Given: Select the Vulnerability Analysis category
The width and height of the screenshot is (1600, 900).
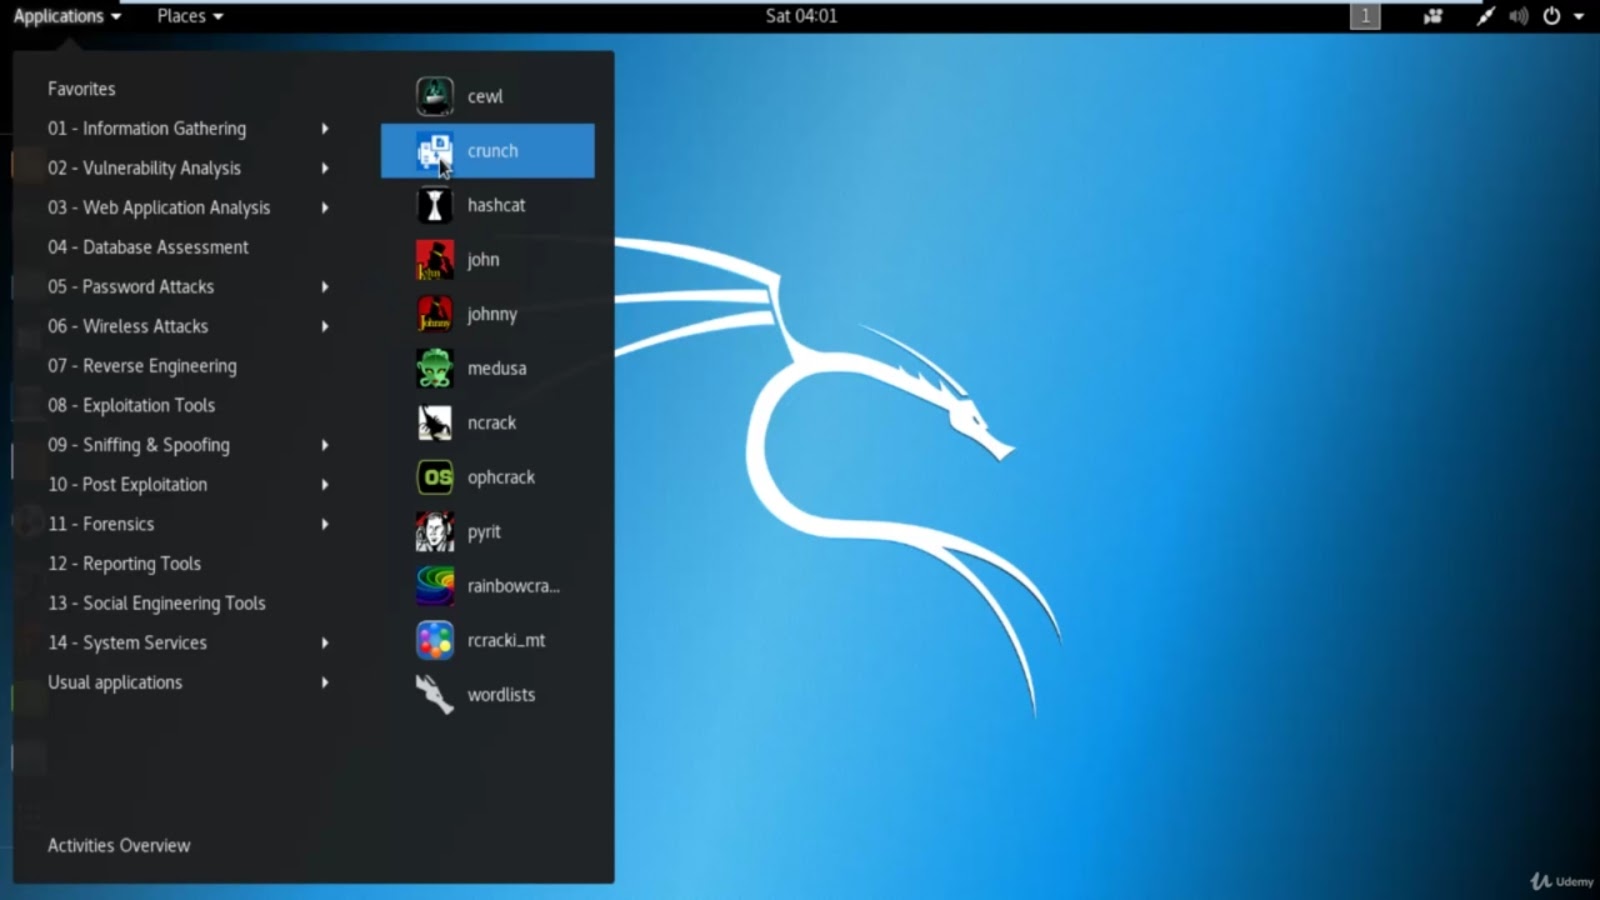Looking at the screenshot, I should [145, 168].
